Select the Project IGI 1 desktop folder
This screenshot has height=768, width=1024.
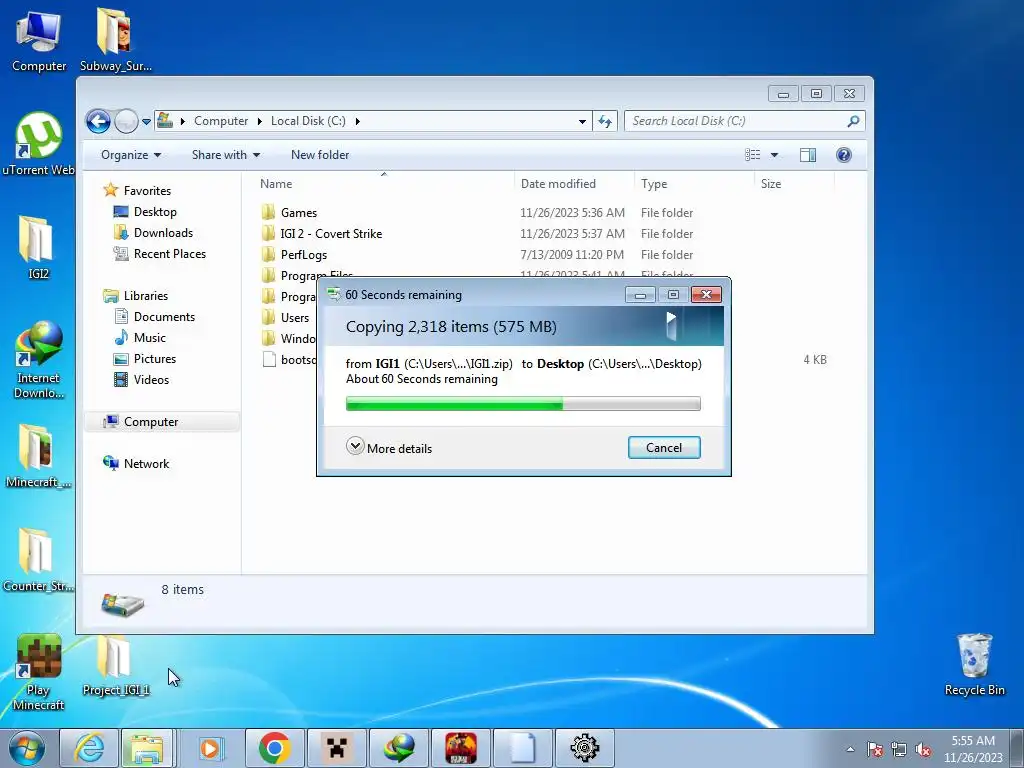[116, 664]
